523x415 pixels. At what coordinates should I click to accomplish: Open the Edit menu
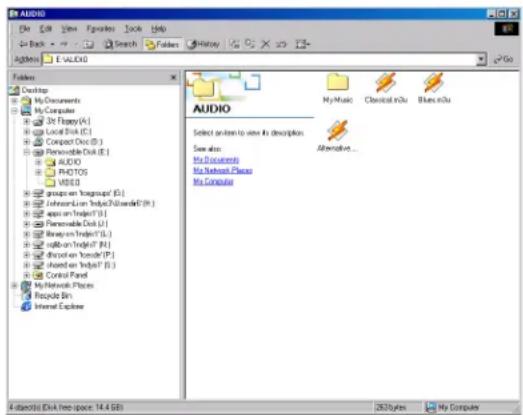[x=46, y=29]
